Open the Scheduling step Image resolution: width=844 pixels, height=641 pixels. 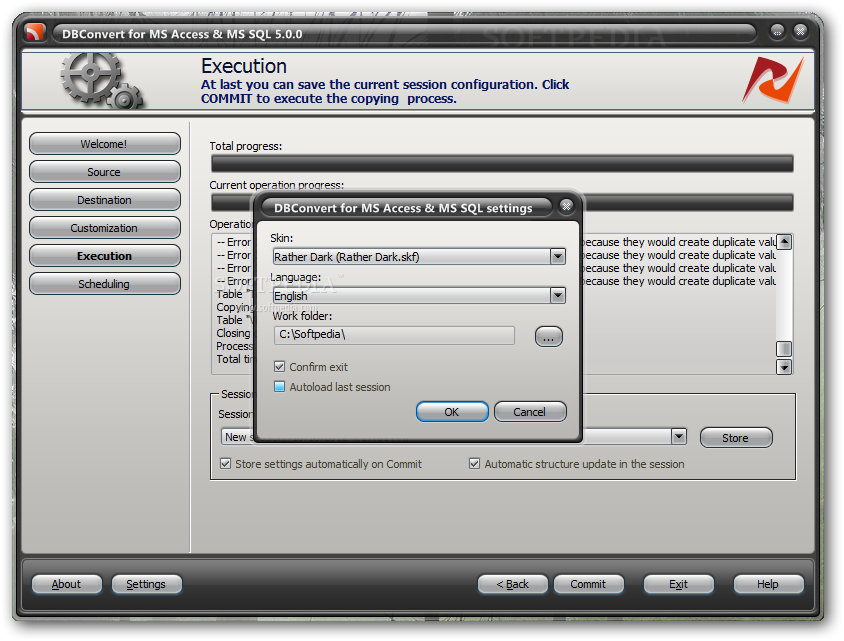104,284
